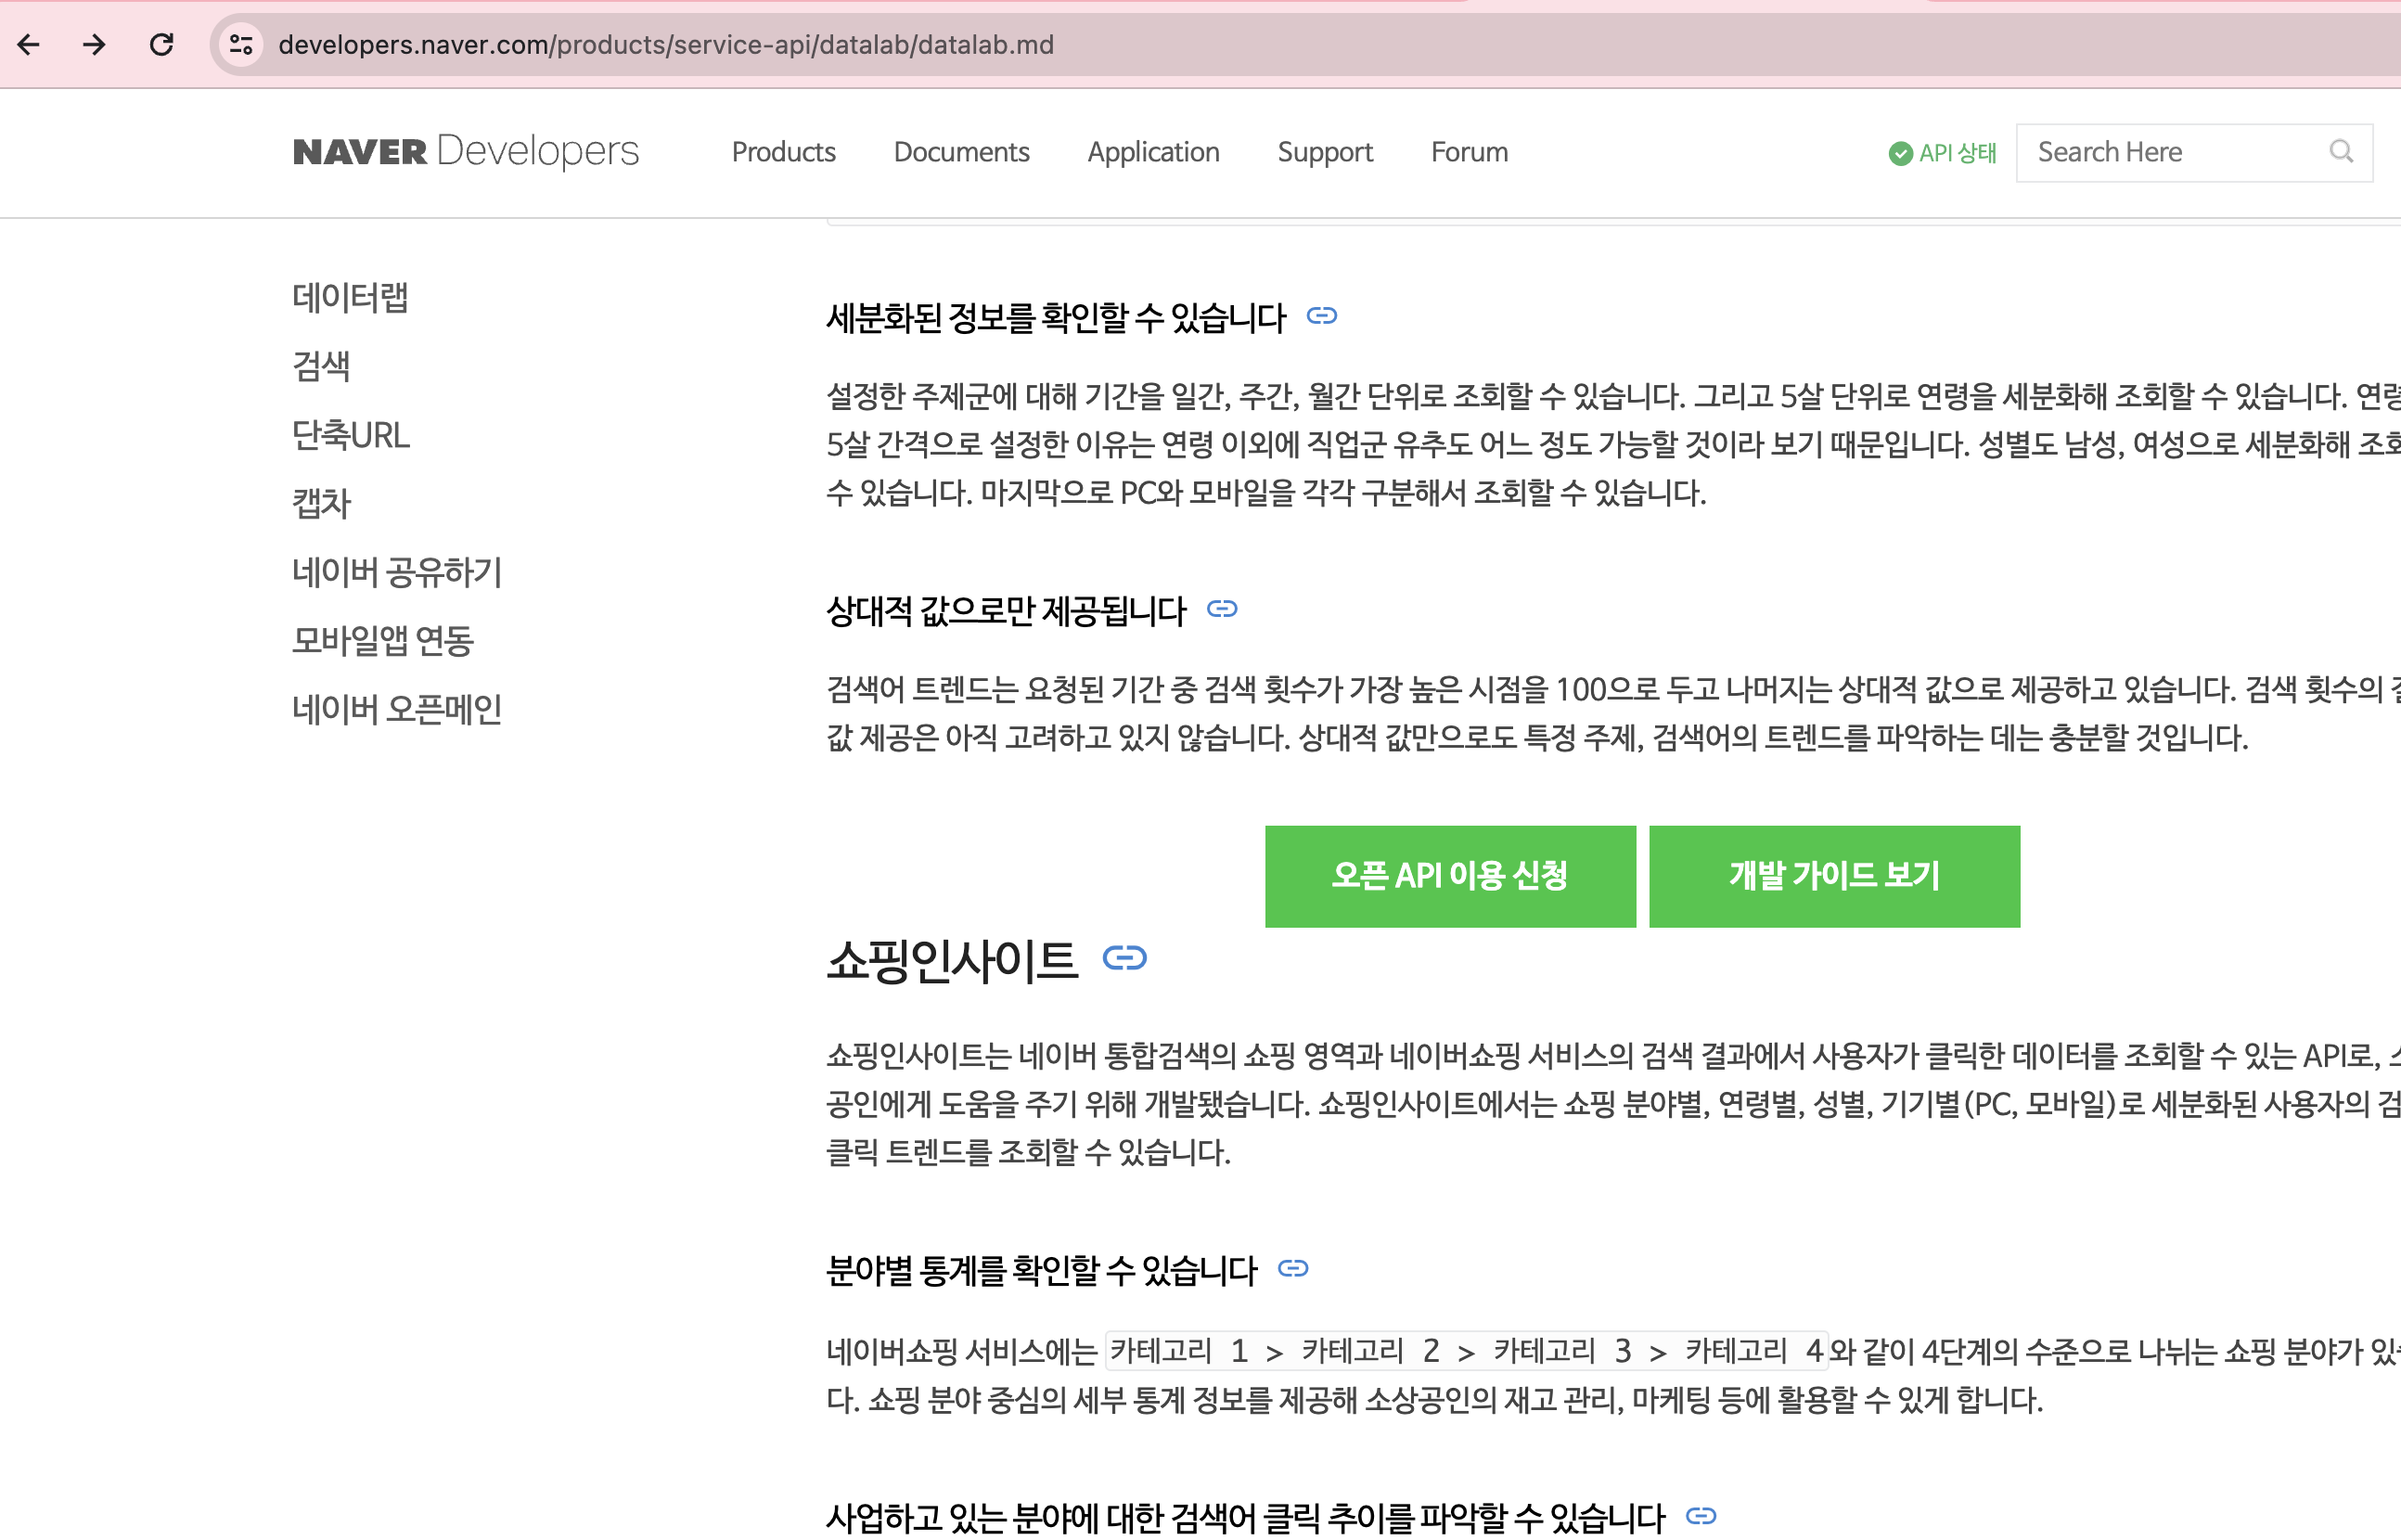Open the Forum section
Image resolution: width=2401 pixels, height=1540 pixels.
[x=1468, y=152]
